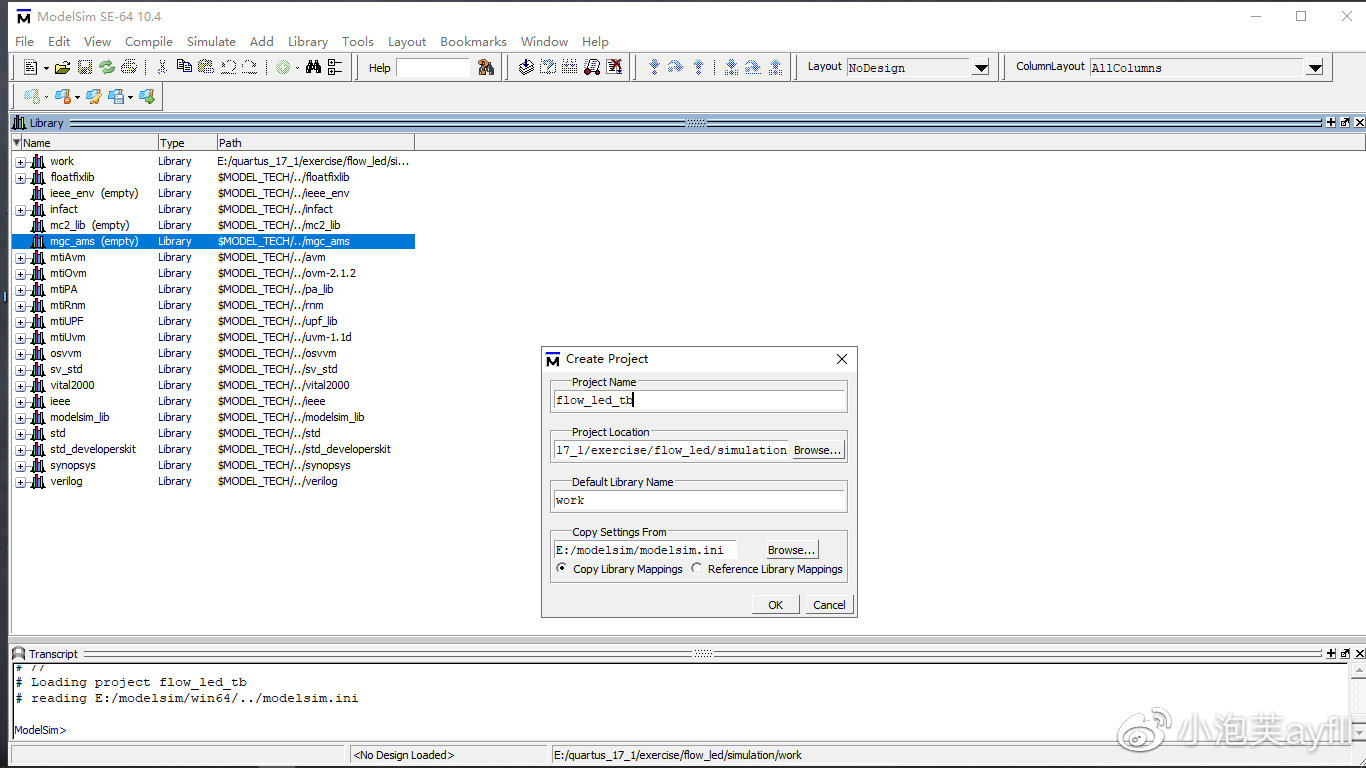Screen dimensions: 1366x768
Task: Click the Default Library Name field
Action: (x=699, y=500)
